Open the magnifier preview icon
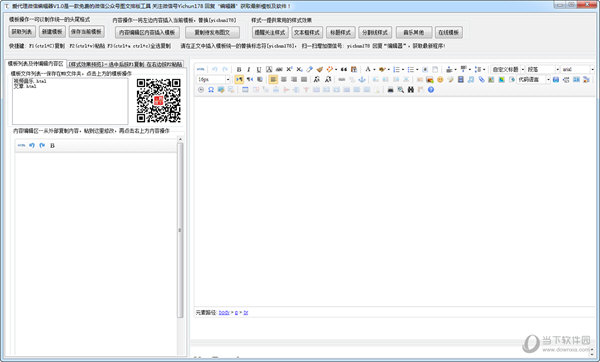Screen dimensions: 600x362 coord(401,90)
